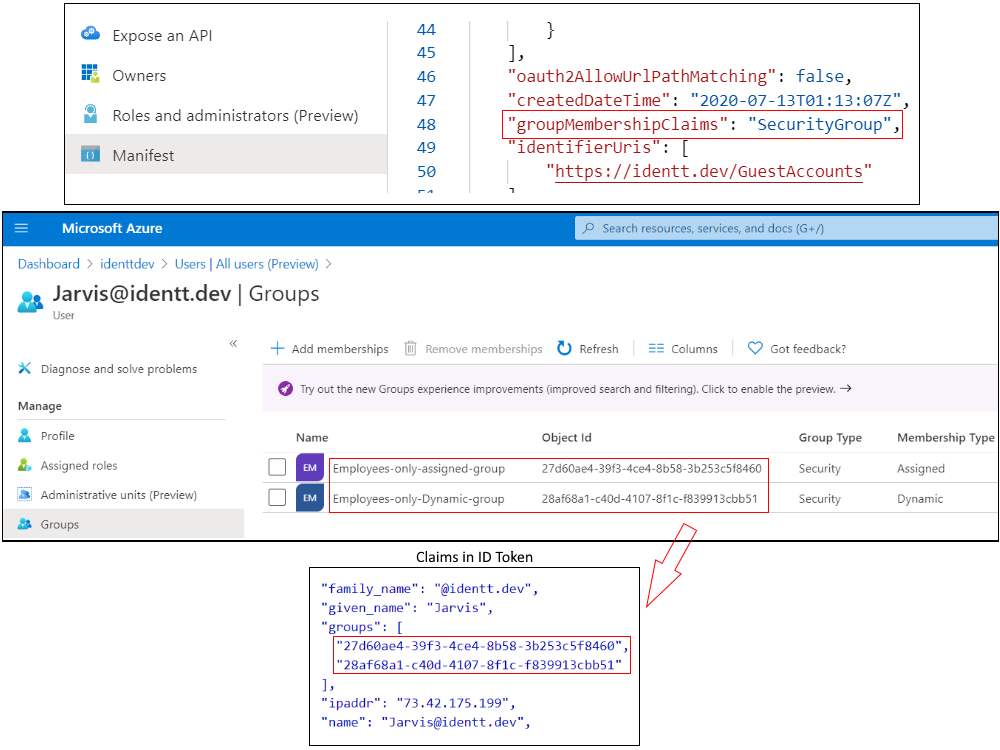This screenshot has height=750, width=1000.
Task: Click the heart feedback icon
Action: pyautogui.click(x=755, y=348)
